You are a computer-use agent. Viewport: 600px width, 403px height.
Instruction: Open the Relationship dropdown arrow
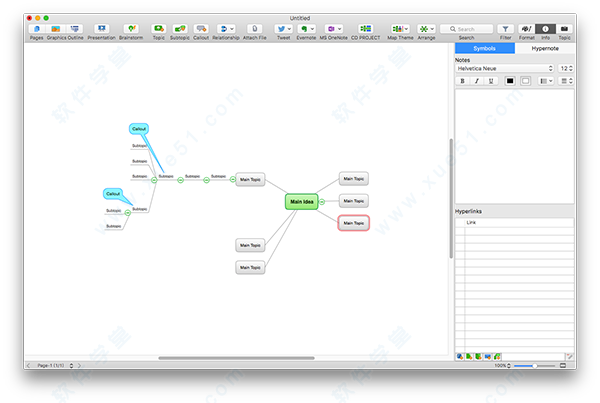pyautogui.click(x=232, y=29)
